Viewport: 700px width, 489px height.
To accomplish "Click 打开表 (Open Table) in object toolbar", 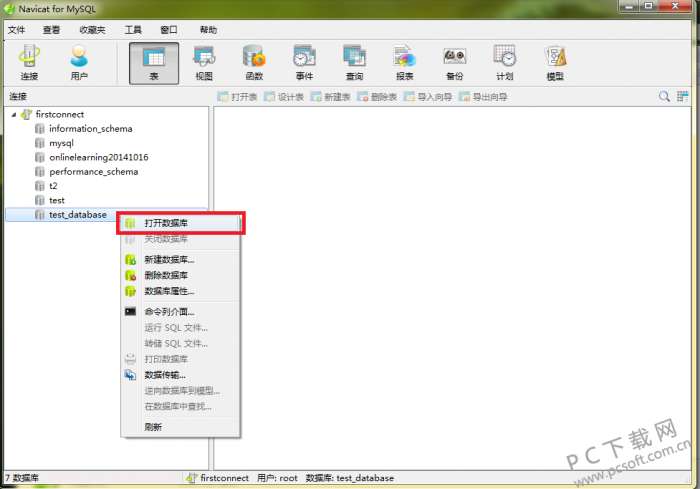I will (238, 96).
